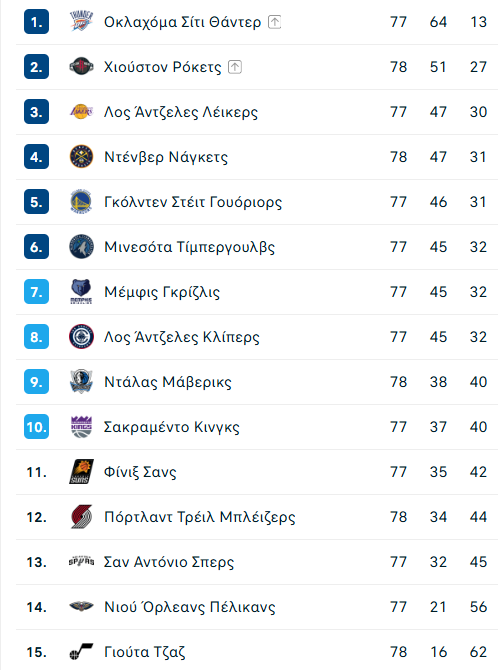
Task: Click the promotion arrow icon beside Χιούστον Ρόκετς
Action: point(235,67)
